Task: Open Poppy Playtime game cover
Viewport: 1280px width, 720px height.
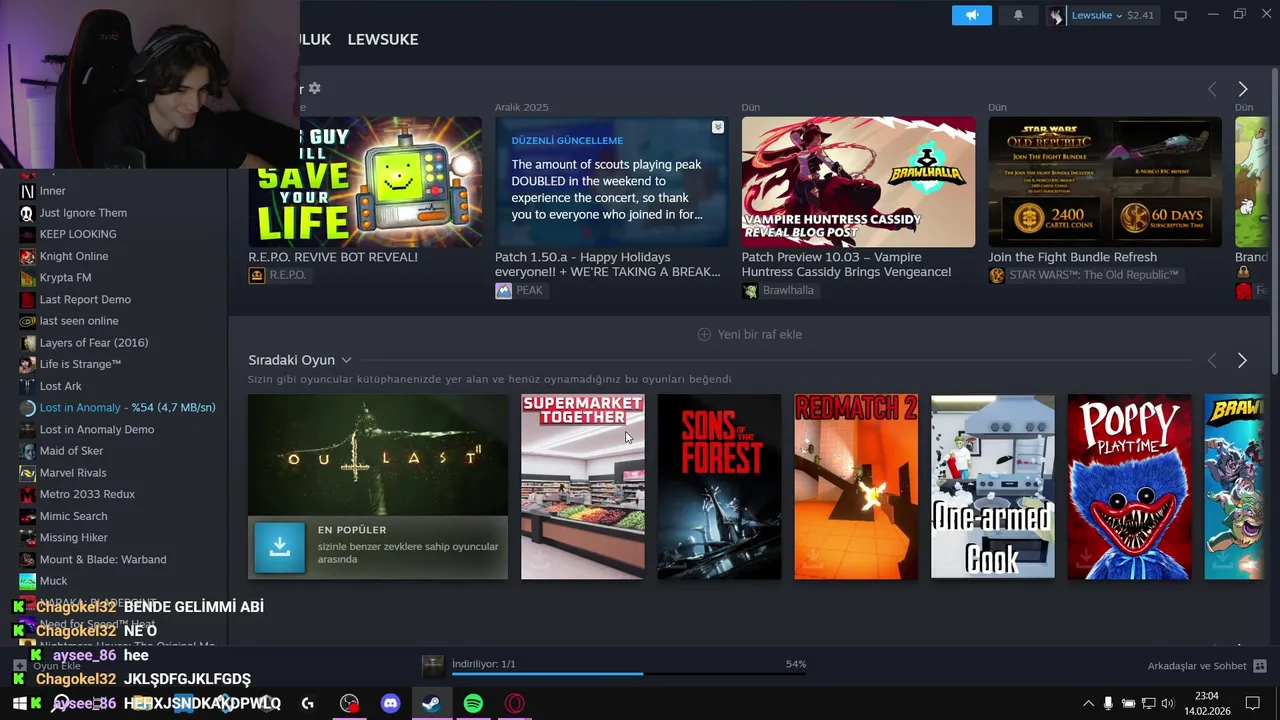Action: click(x=1129, y=486)
